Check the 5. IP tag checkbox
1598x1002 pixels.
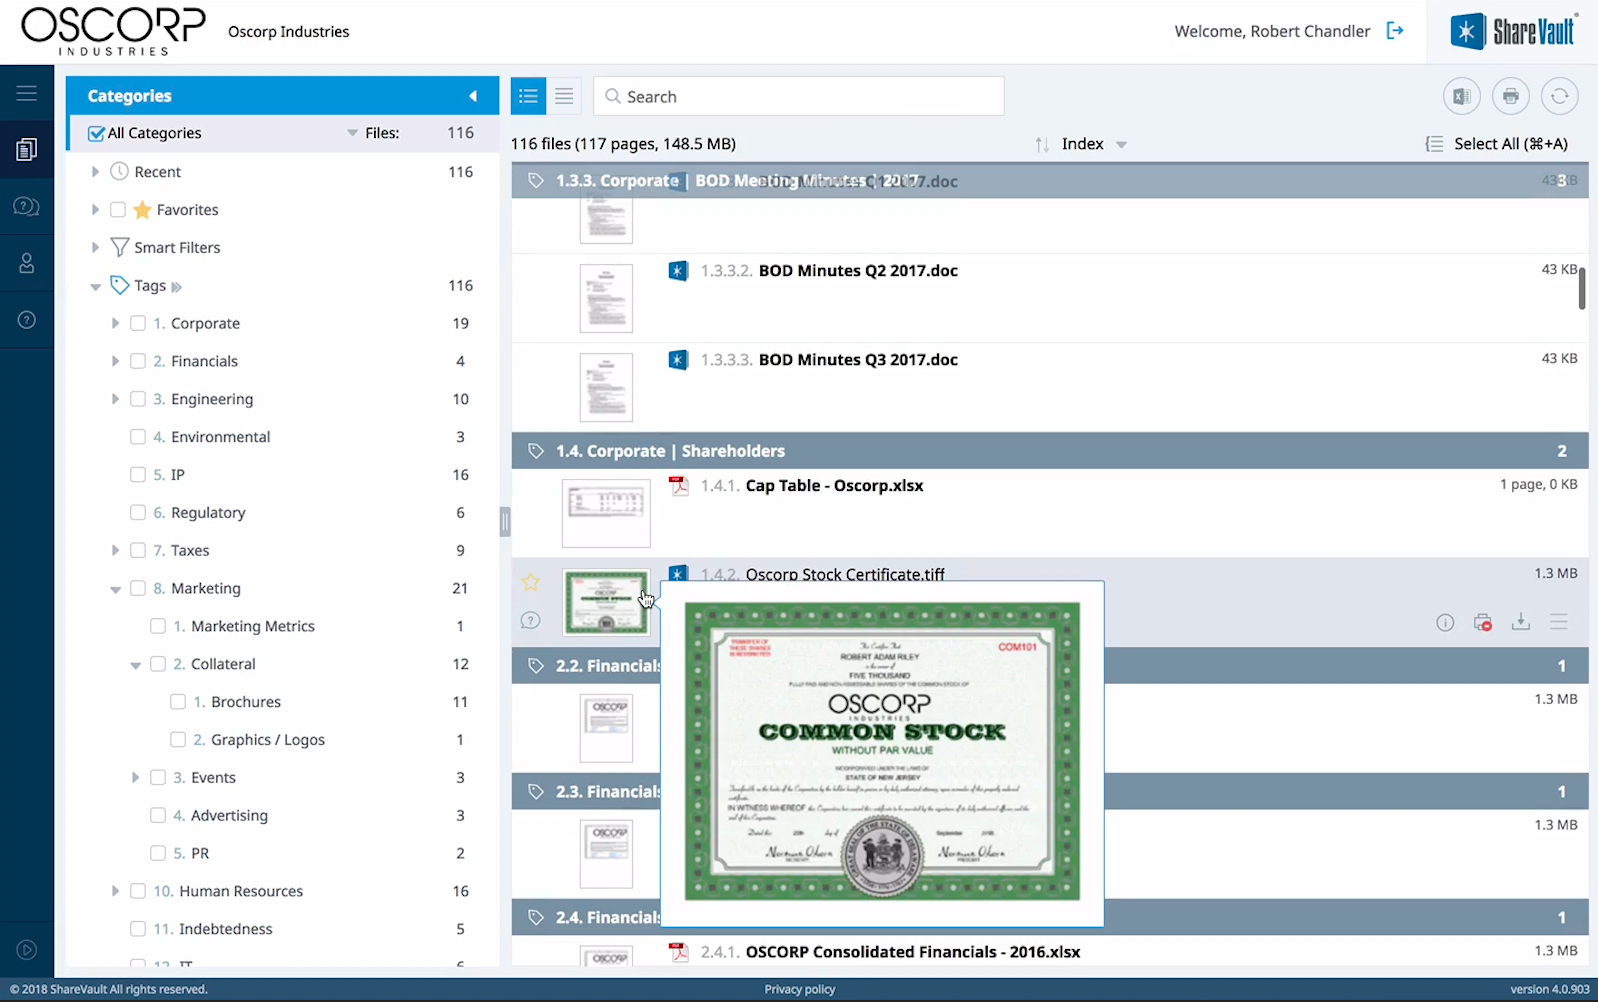138,475
